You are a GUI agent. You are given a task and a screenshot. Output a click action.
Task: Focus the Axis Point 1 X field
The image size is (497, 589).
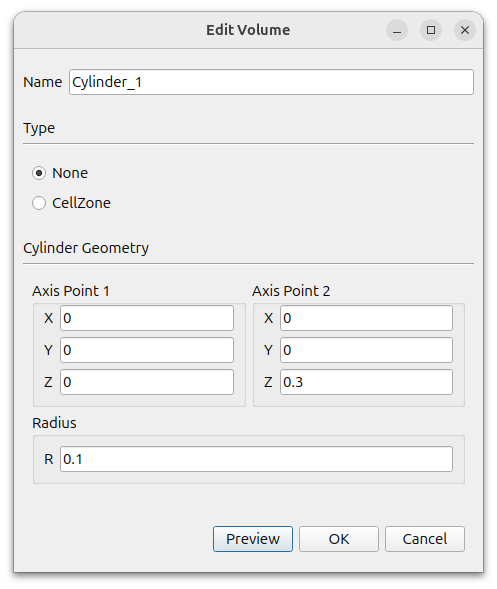pyautogui.click(x=147, y=318)
